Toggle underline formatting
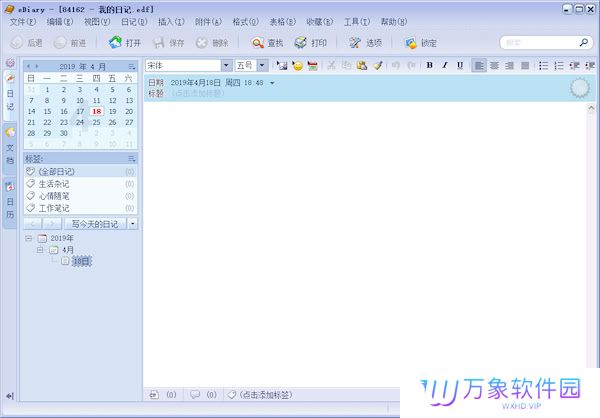This screenshot has height=418, width=600. [x=460, y=65]
